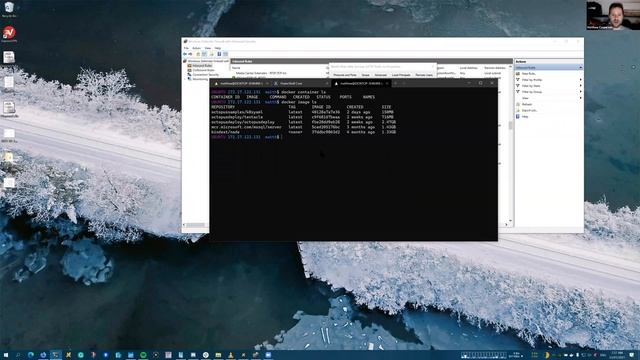Click the Remote Address column header
Viewport: 640px width, 360px height.
(495, 68)
